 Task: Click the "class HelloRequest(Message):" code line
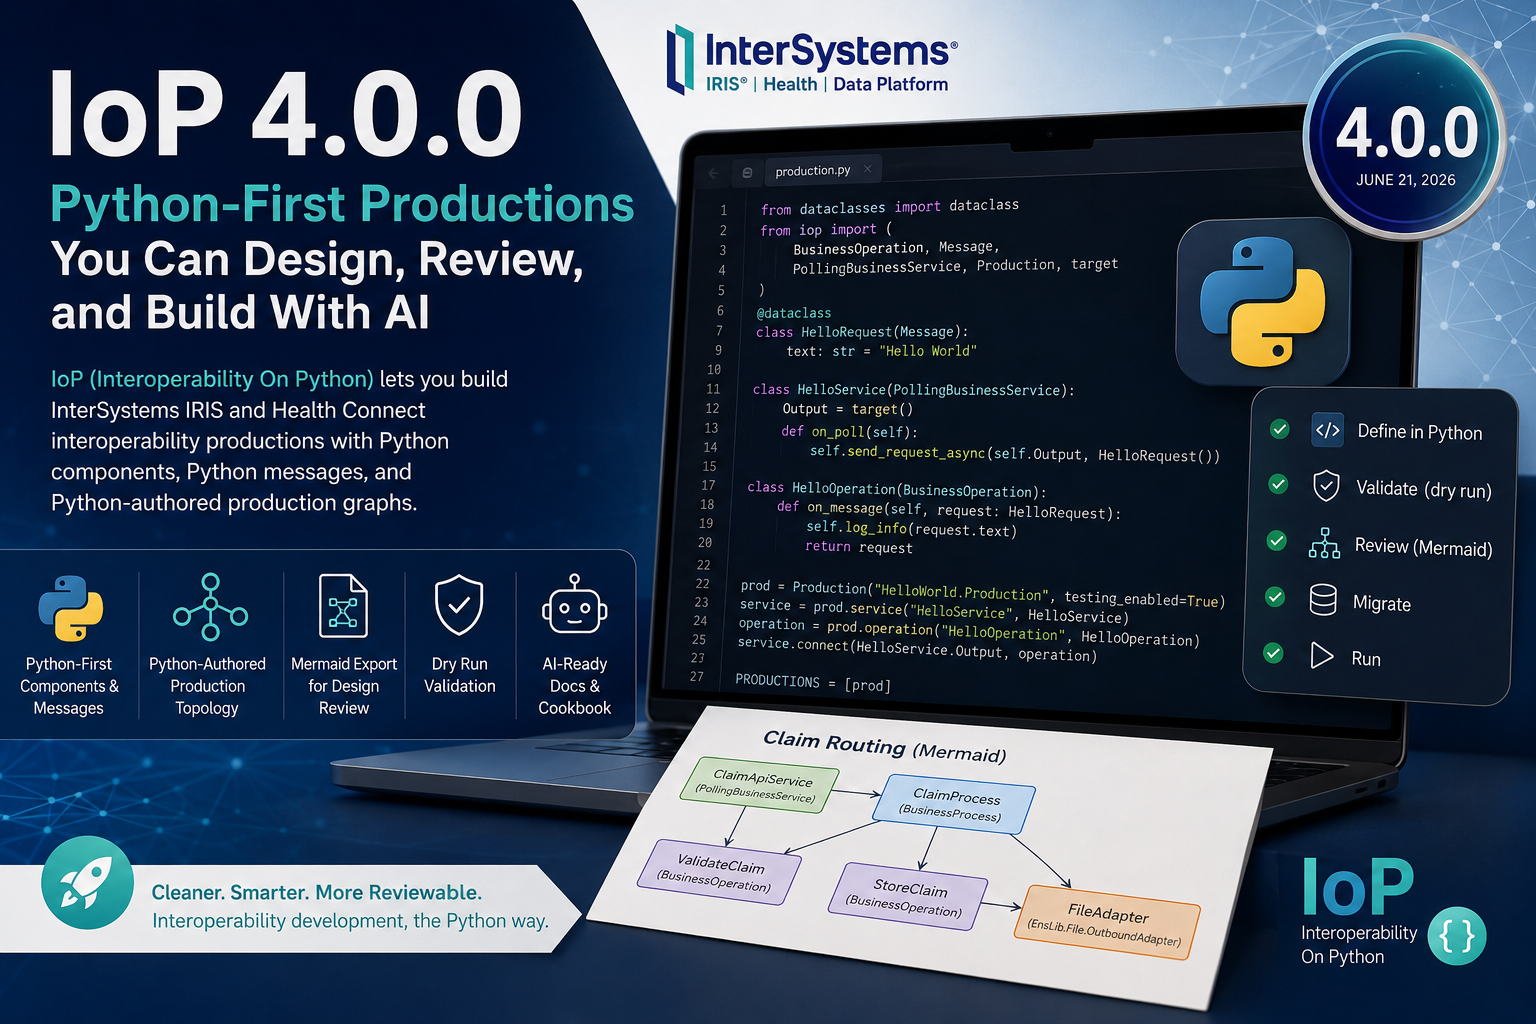[862, 332]
